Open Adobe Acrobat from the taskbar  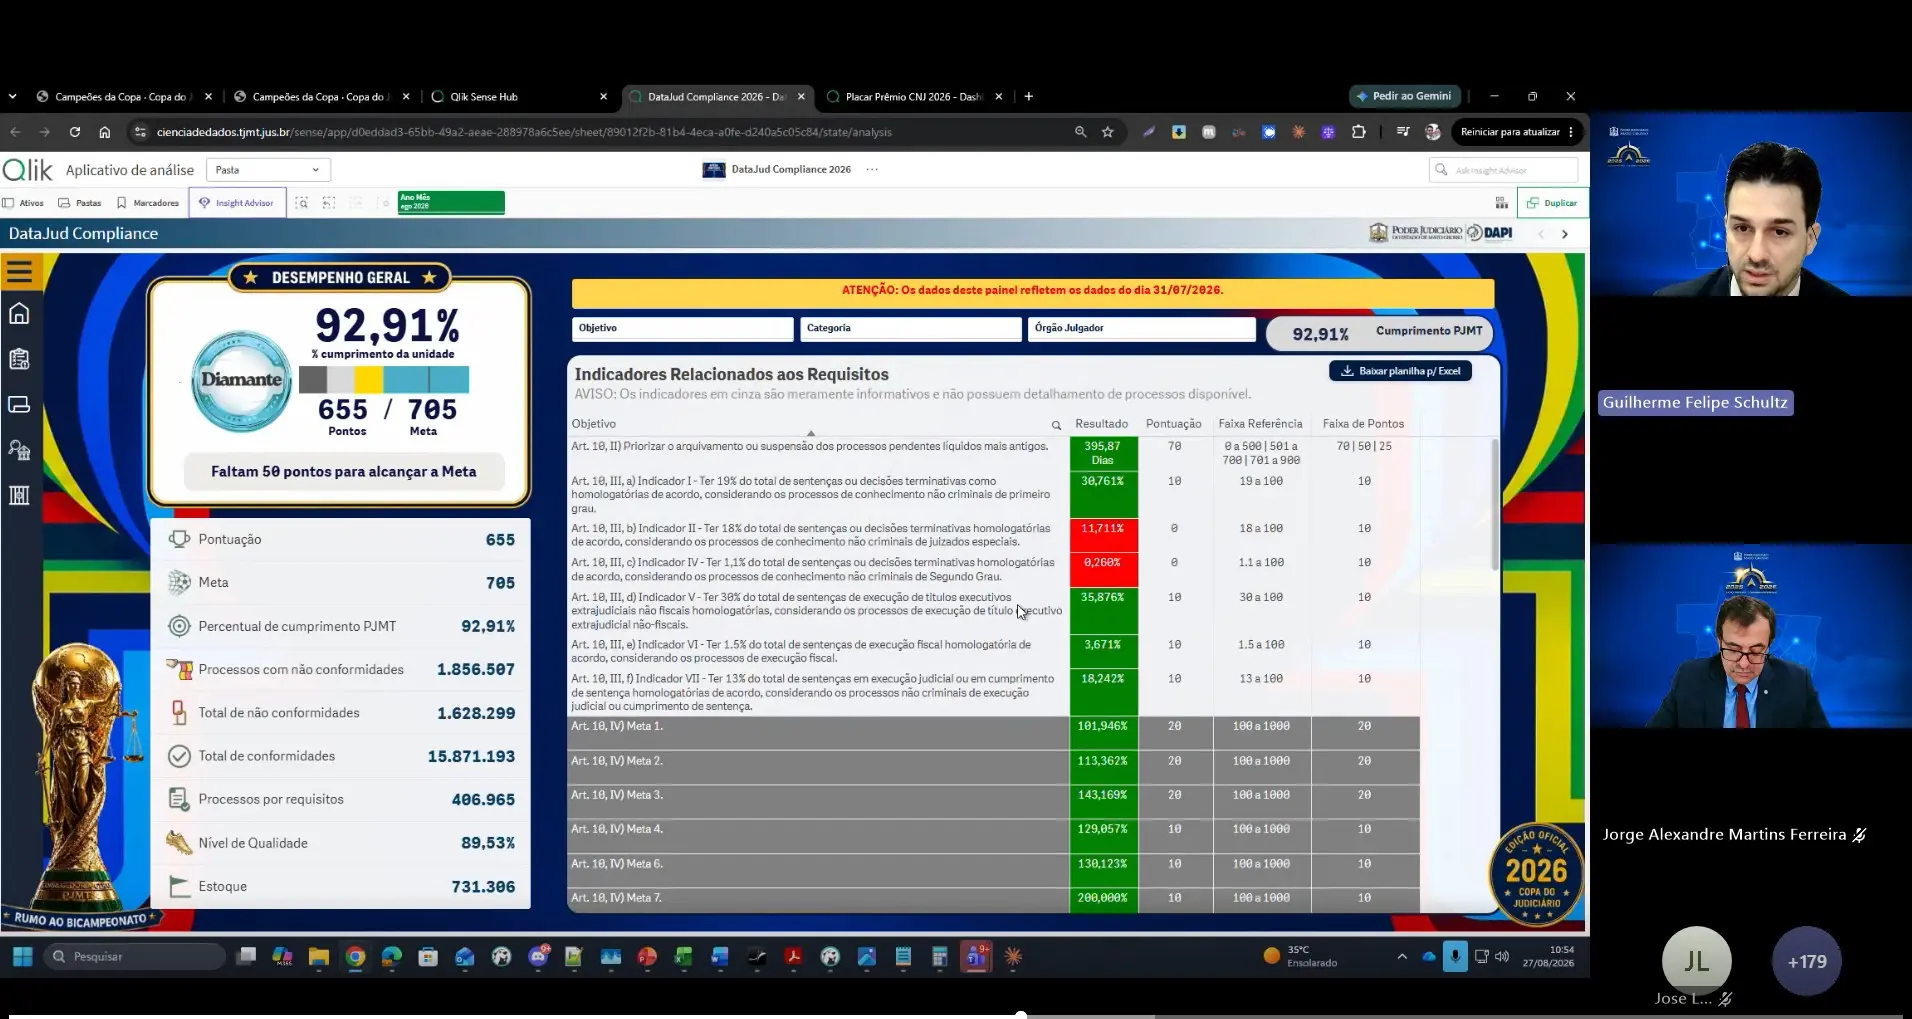coord(793,957)
